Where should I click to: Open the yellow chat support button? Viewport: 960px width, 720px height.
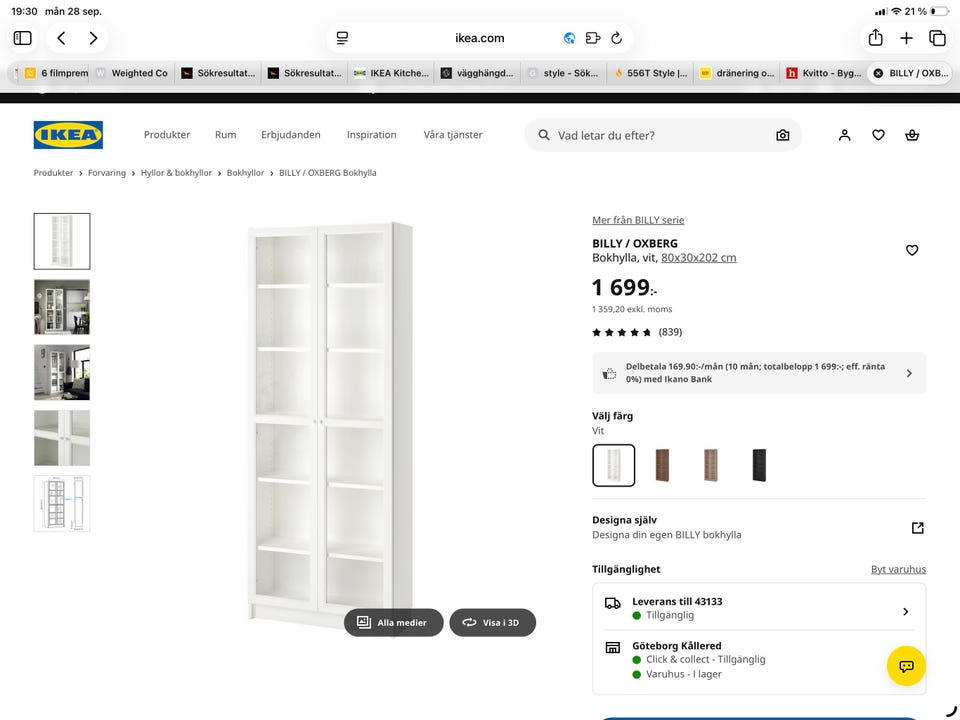point(906,666)
